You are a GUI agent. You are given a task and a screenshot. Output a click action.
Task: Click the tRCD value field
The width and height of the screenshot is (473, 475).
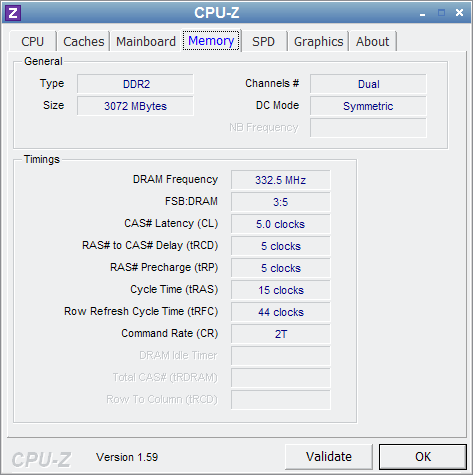click(x=281, y=246)
